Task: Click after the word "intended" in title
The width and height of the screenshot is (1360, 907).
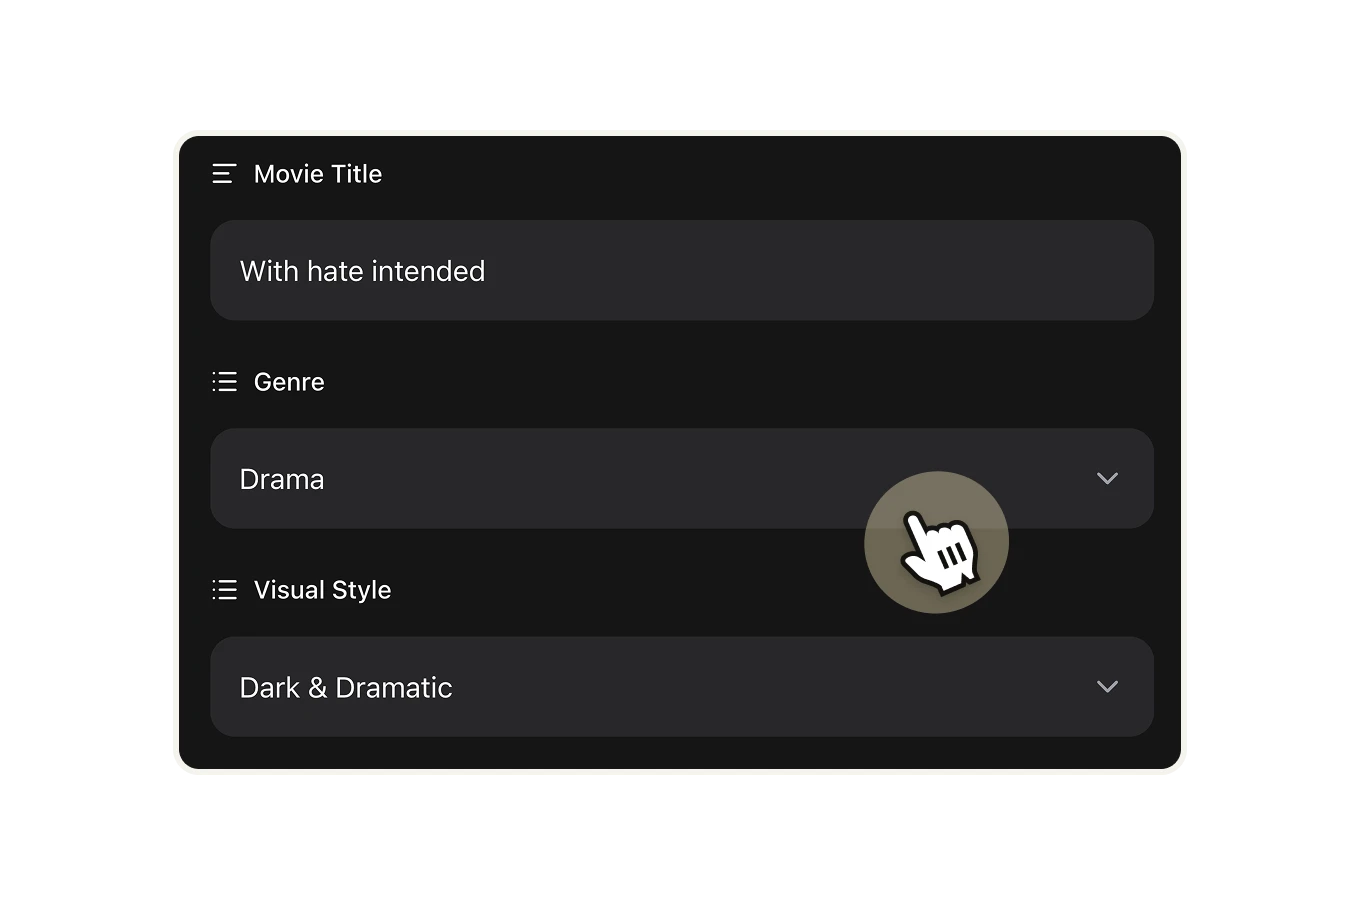Action: coord(487,271)
